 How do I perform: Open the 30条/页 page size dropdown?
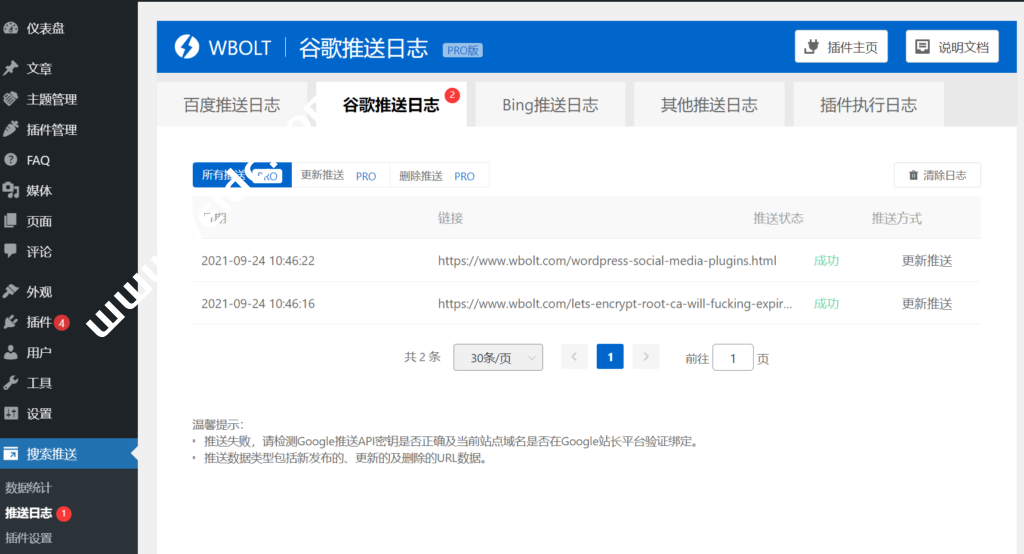point(498,357)
